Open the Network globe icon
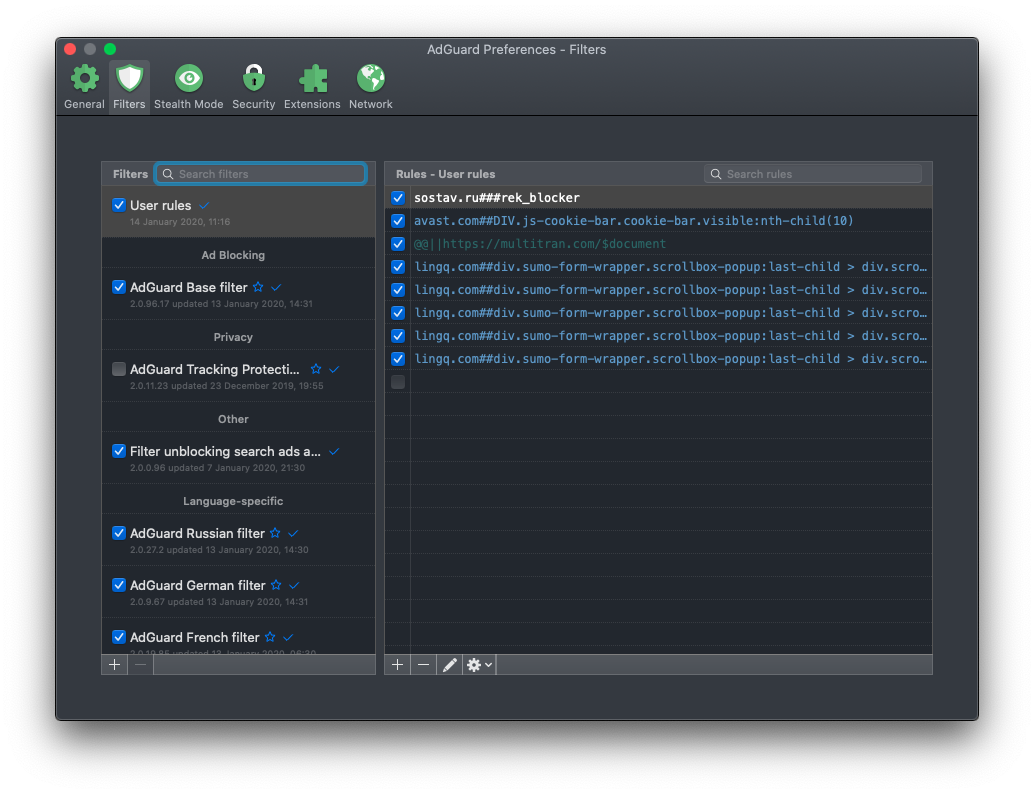1034x794 pixels. (x=371, y=78)
